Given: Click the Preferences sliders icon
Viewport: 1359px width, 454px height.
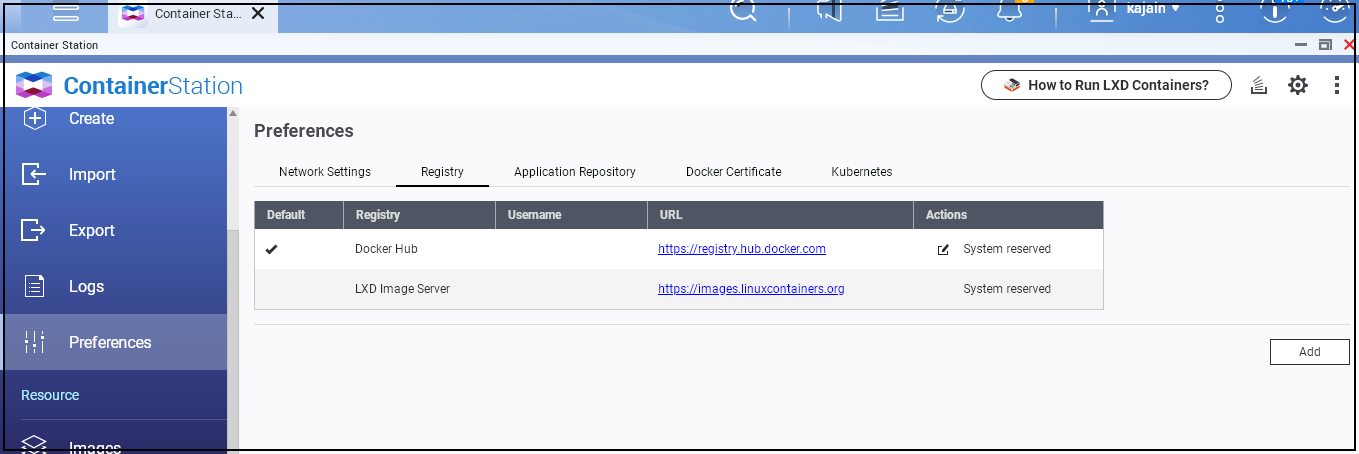Looking at the screenshot, I should coord(34,342).
